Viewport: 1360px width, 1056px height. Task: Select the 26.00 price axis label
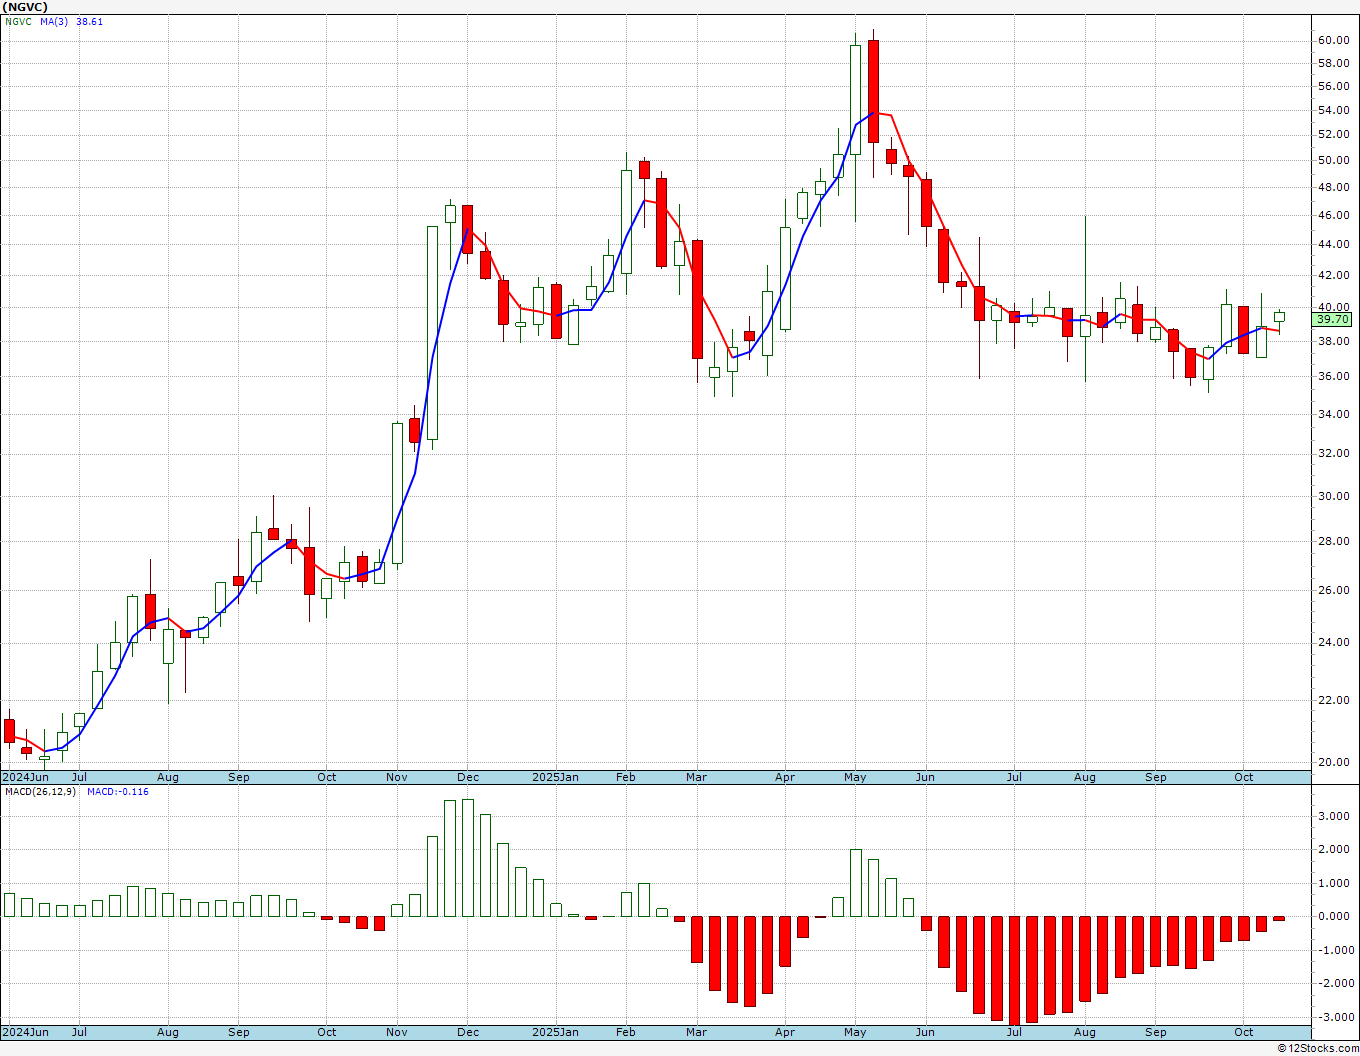click(x=1333, y=590)
